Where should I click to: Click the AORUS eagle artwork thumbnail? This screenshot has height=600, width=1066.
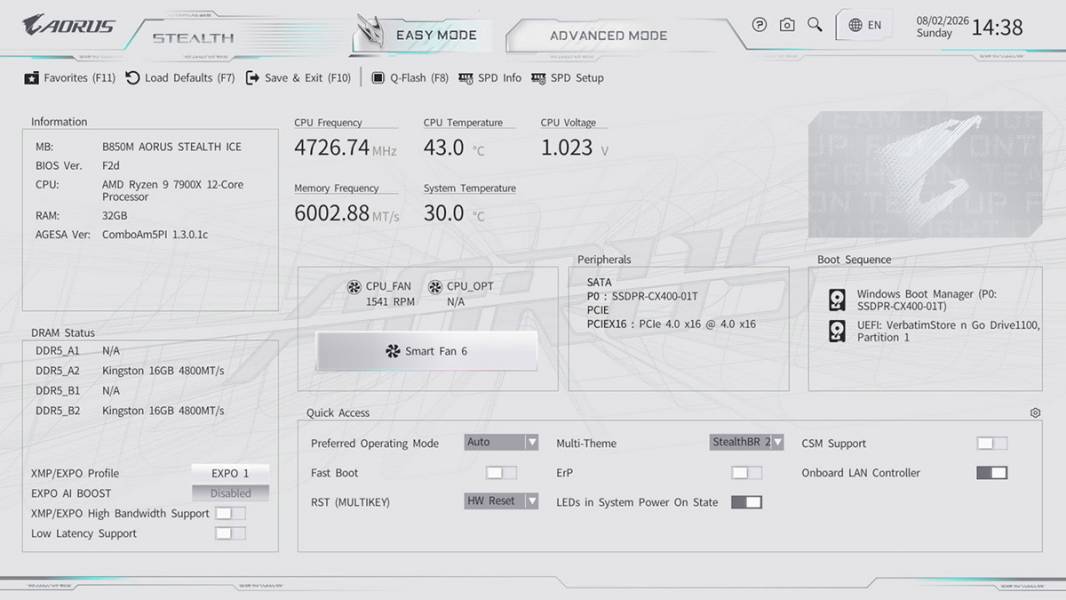click(925, 175)
